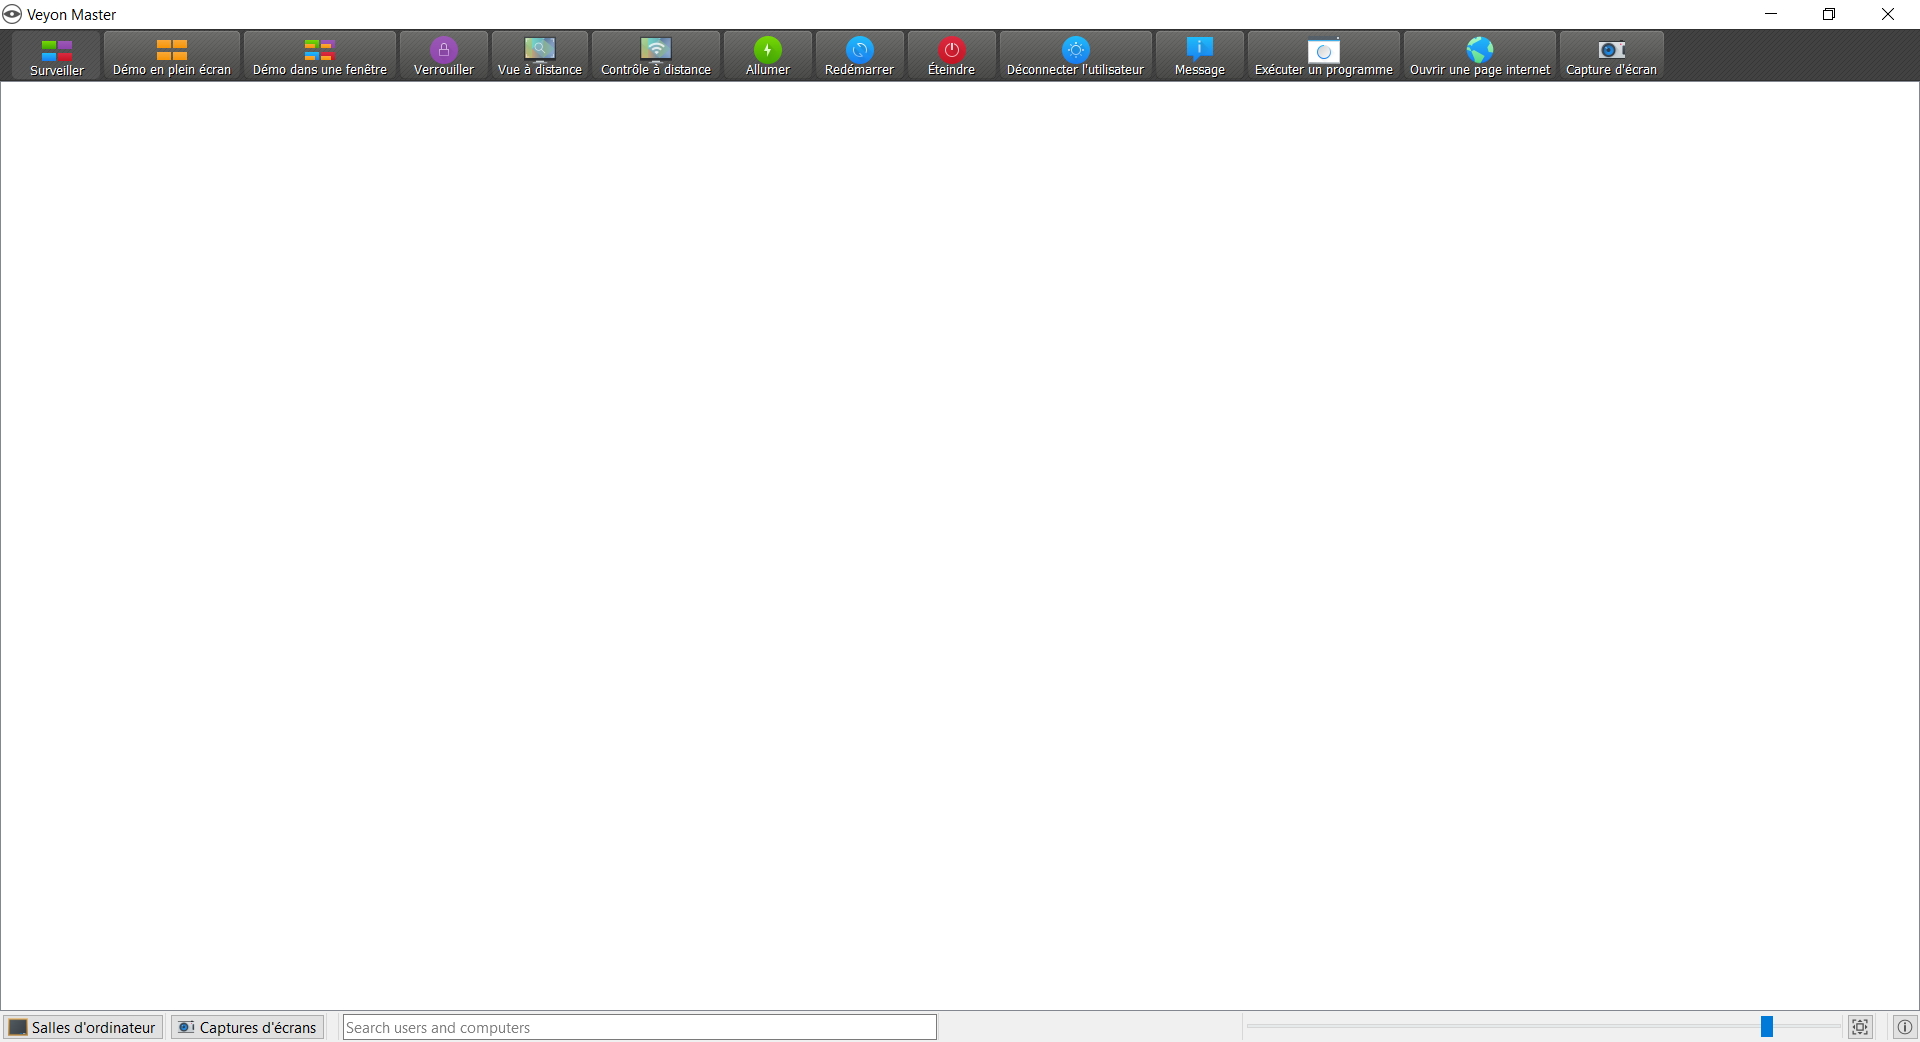
Task: Click the auto-adjust screen size icon
Action: (1860, 1027)
